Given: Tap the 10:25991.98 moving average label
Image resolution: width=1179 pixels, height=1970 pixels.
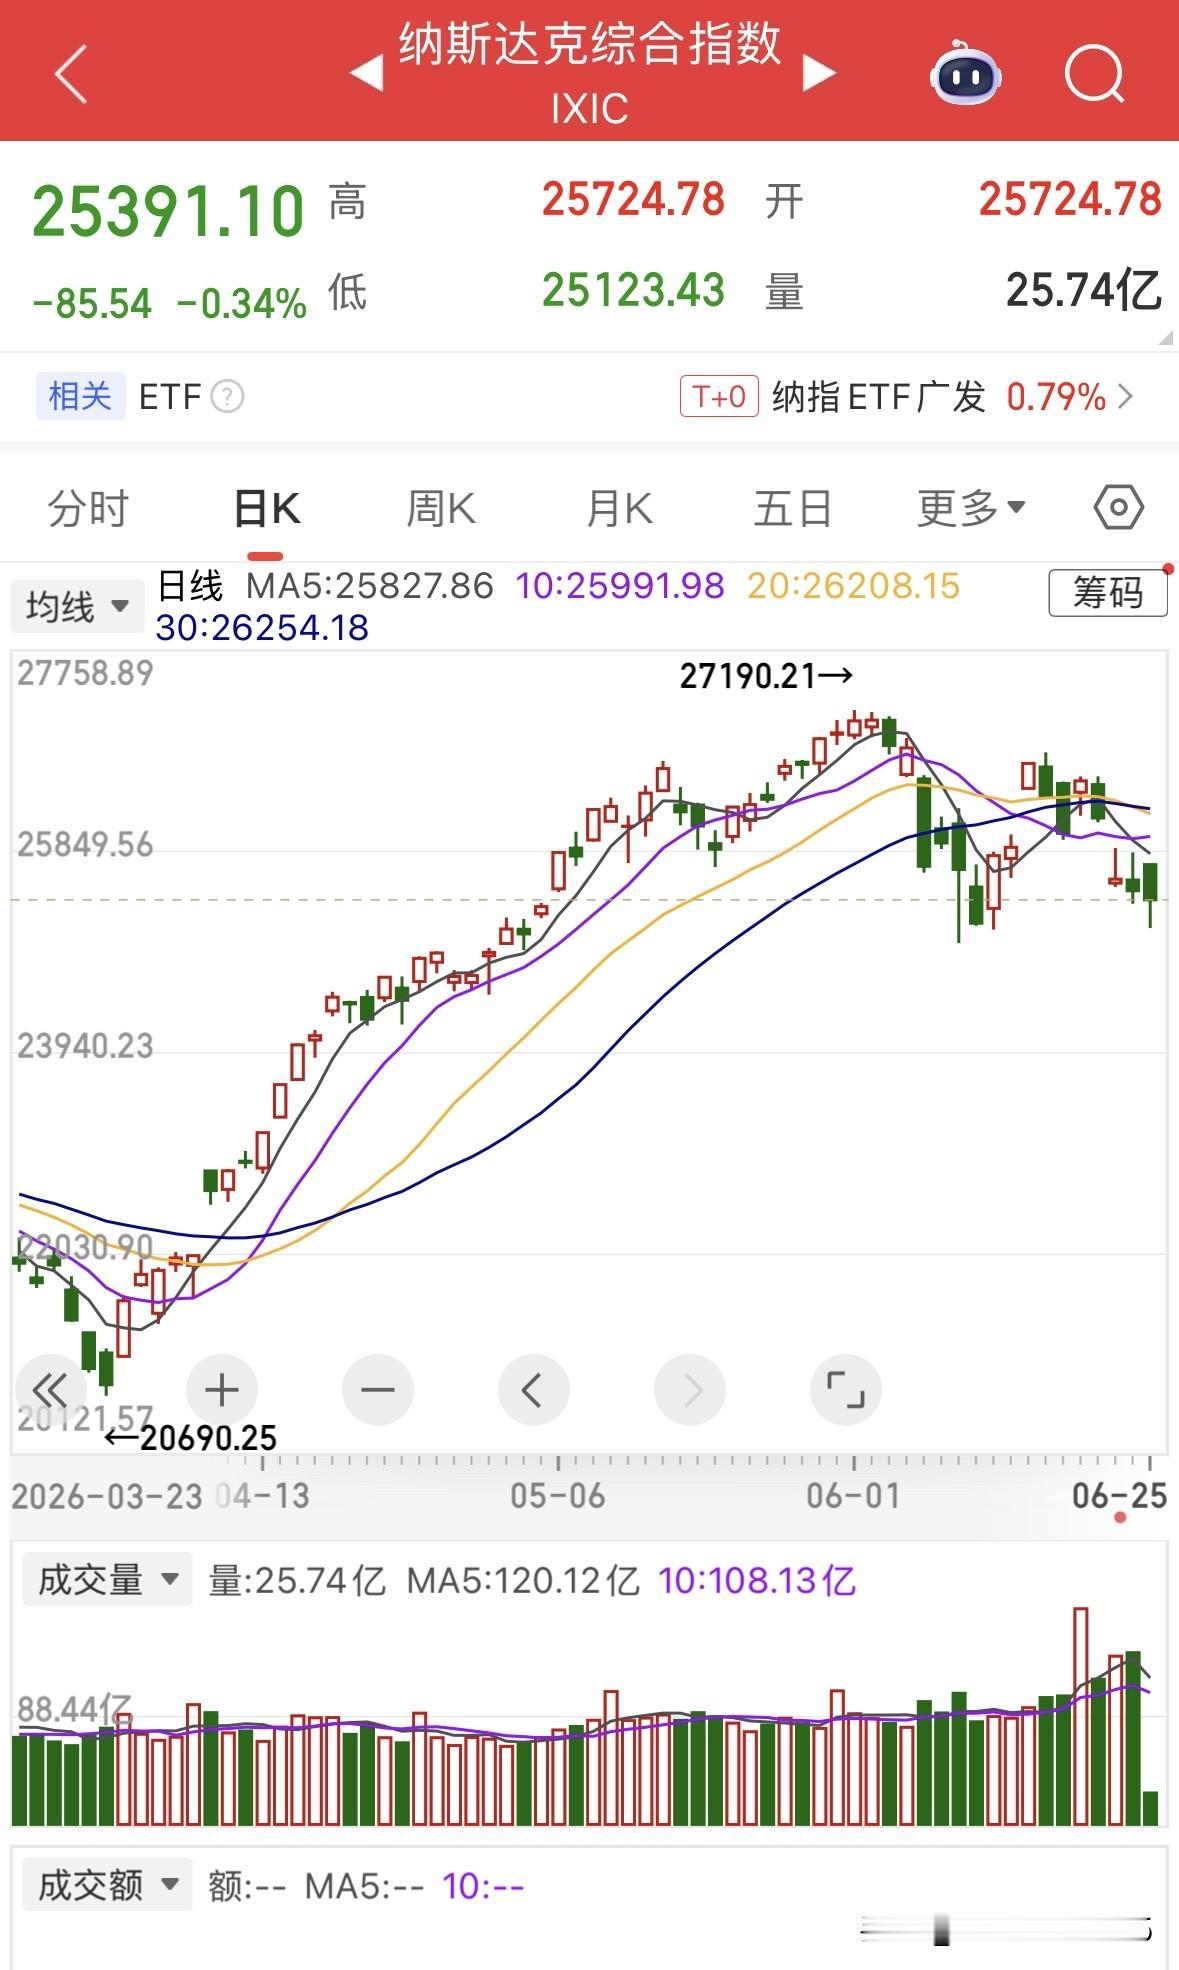Looking at the screenshot, I should pos(620,586).
